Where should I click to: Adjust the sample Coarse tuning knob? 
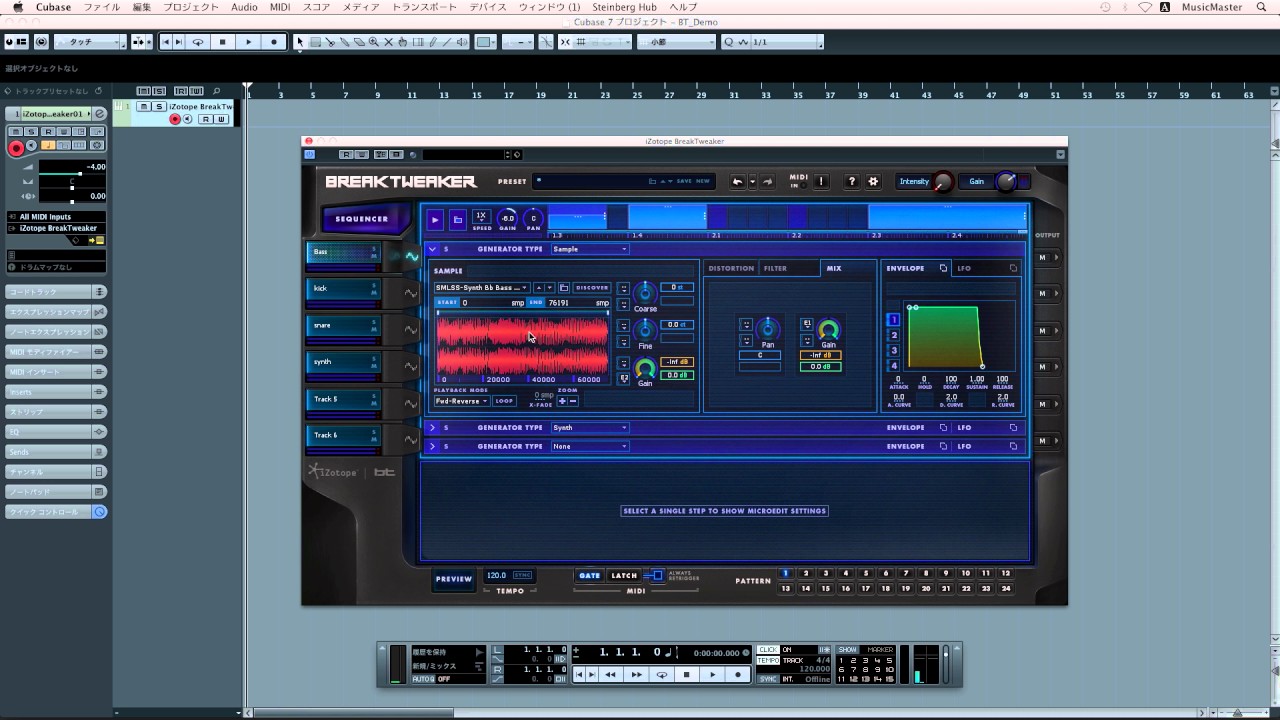coord(645,292)
